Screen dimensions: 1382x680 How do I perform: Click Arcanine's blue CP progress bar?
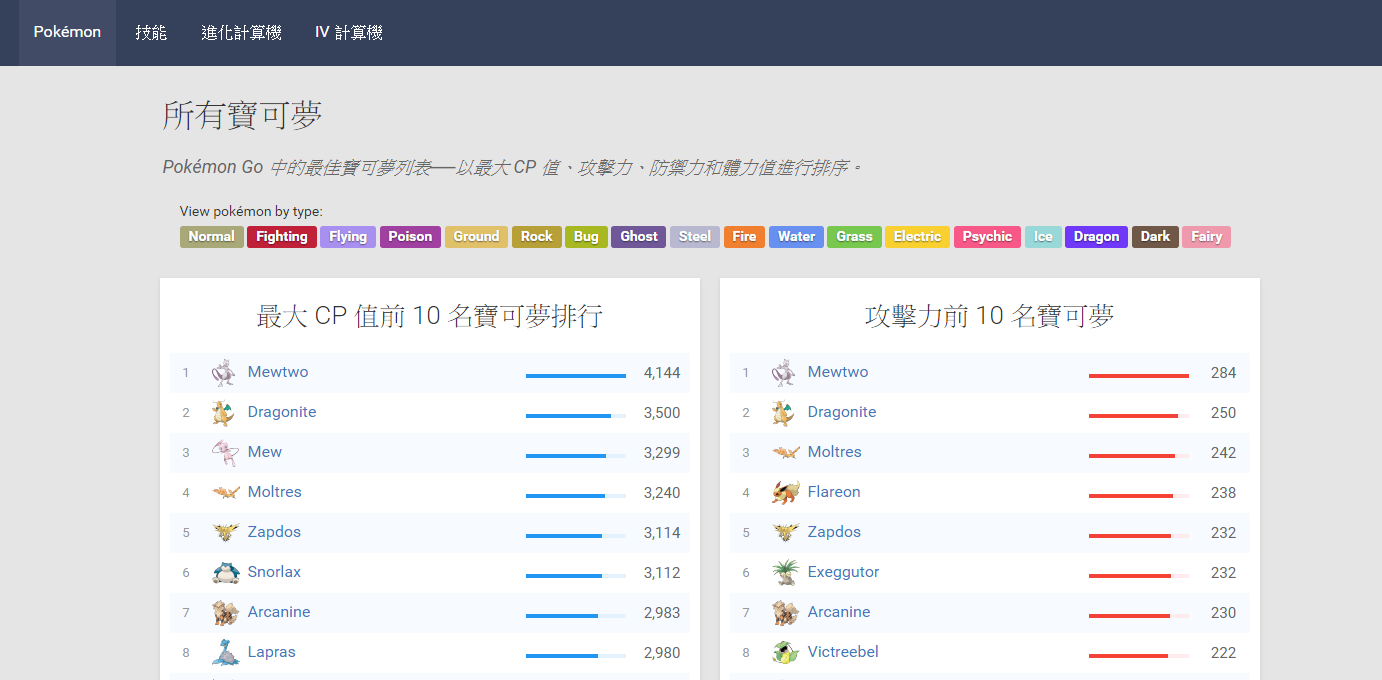click(x=575, y=616)
